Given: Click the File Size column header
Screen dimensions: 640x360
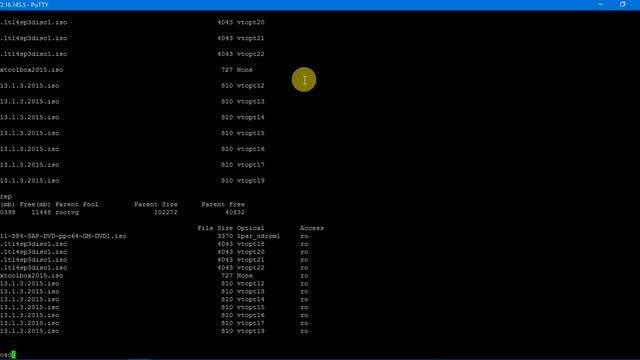Looking at the screenshot, I should click(215, 228).
